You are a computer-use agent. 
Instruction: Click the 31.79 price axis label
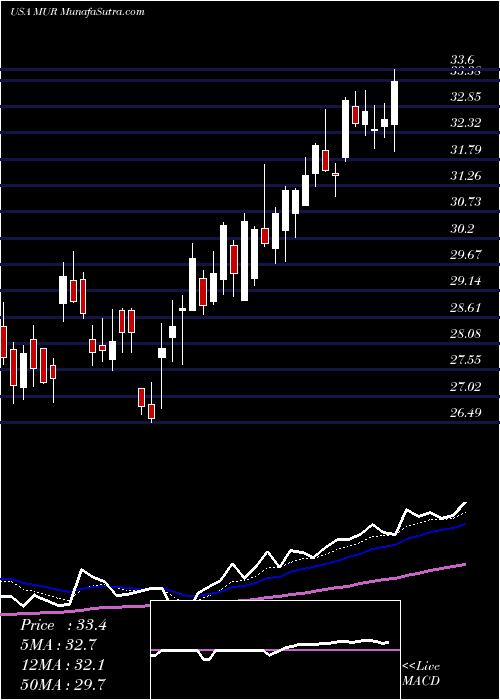[x=466, y=149]
